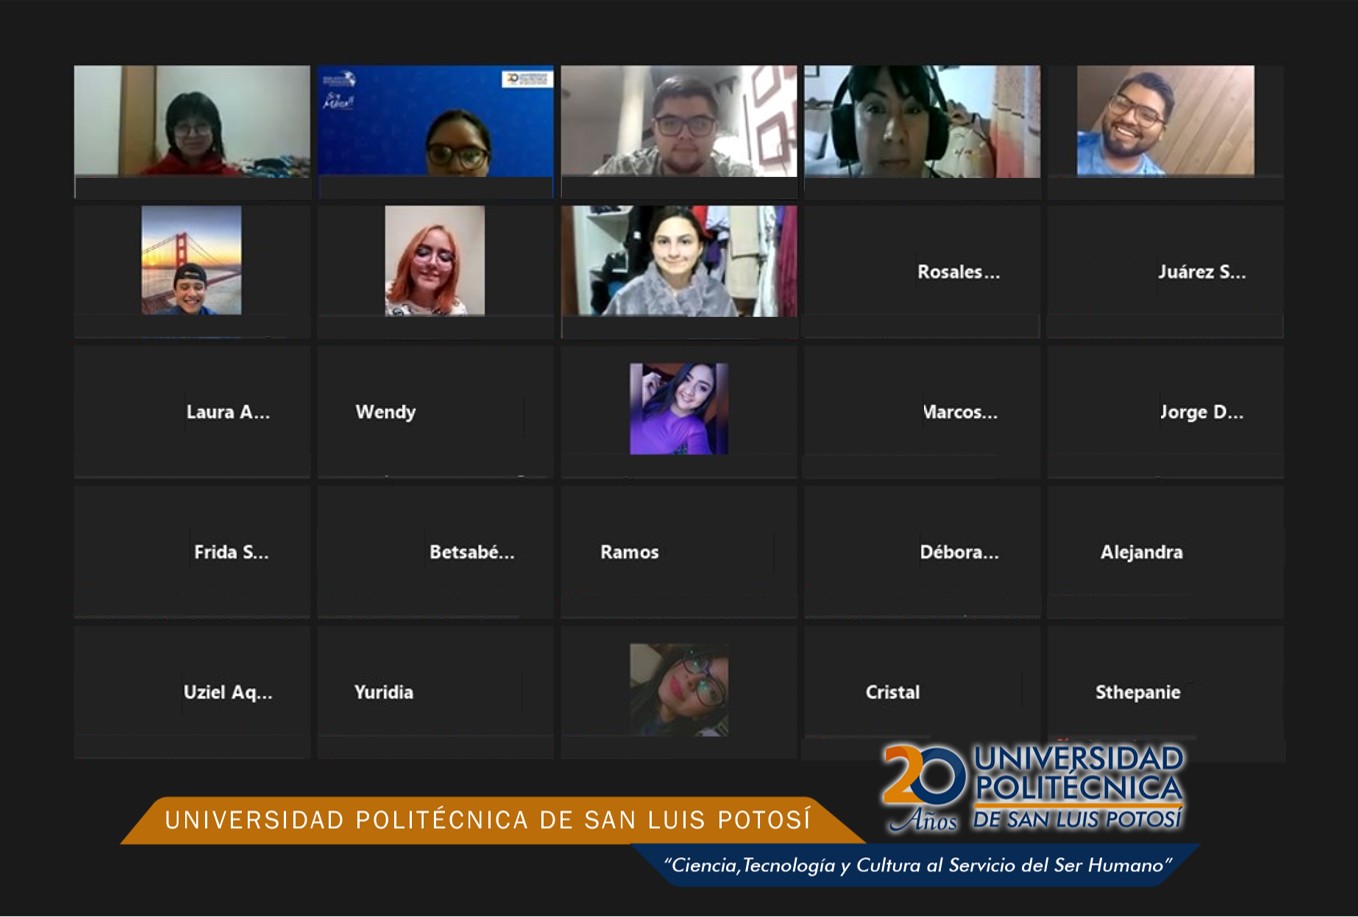Click the red-haired profile picture tile

(435, 261)
